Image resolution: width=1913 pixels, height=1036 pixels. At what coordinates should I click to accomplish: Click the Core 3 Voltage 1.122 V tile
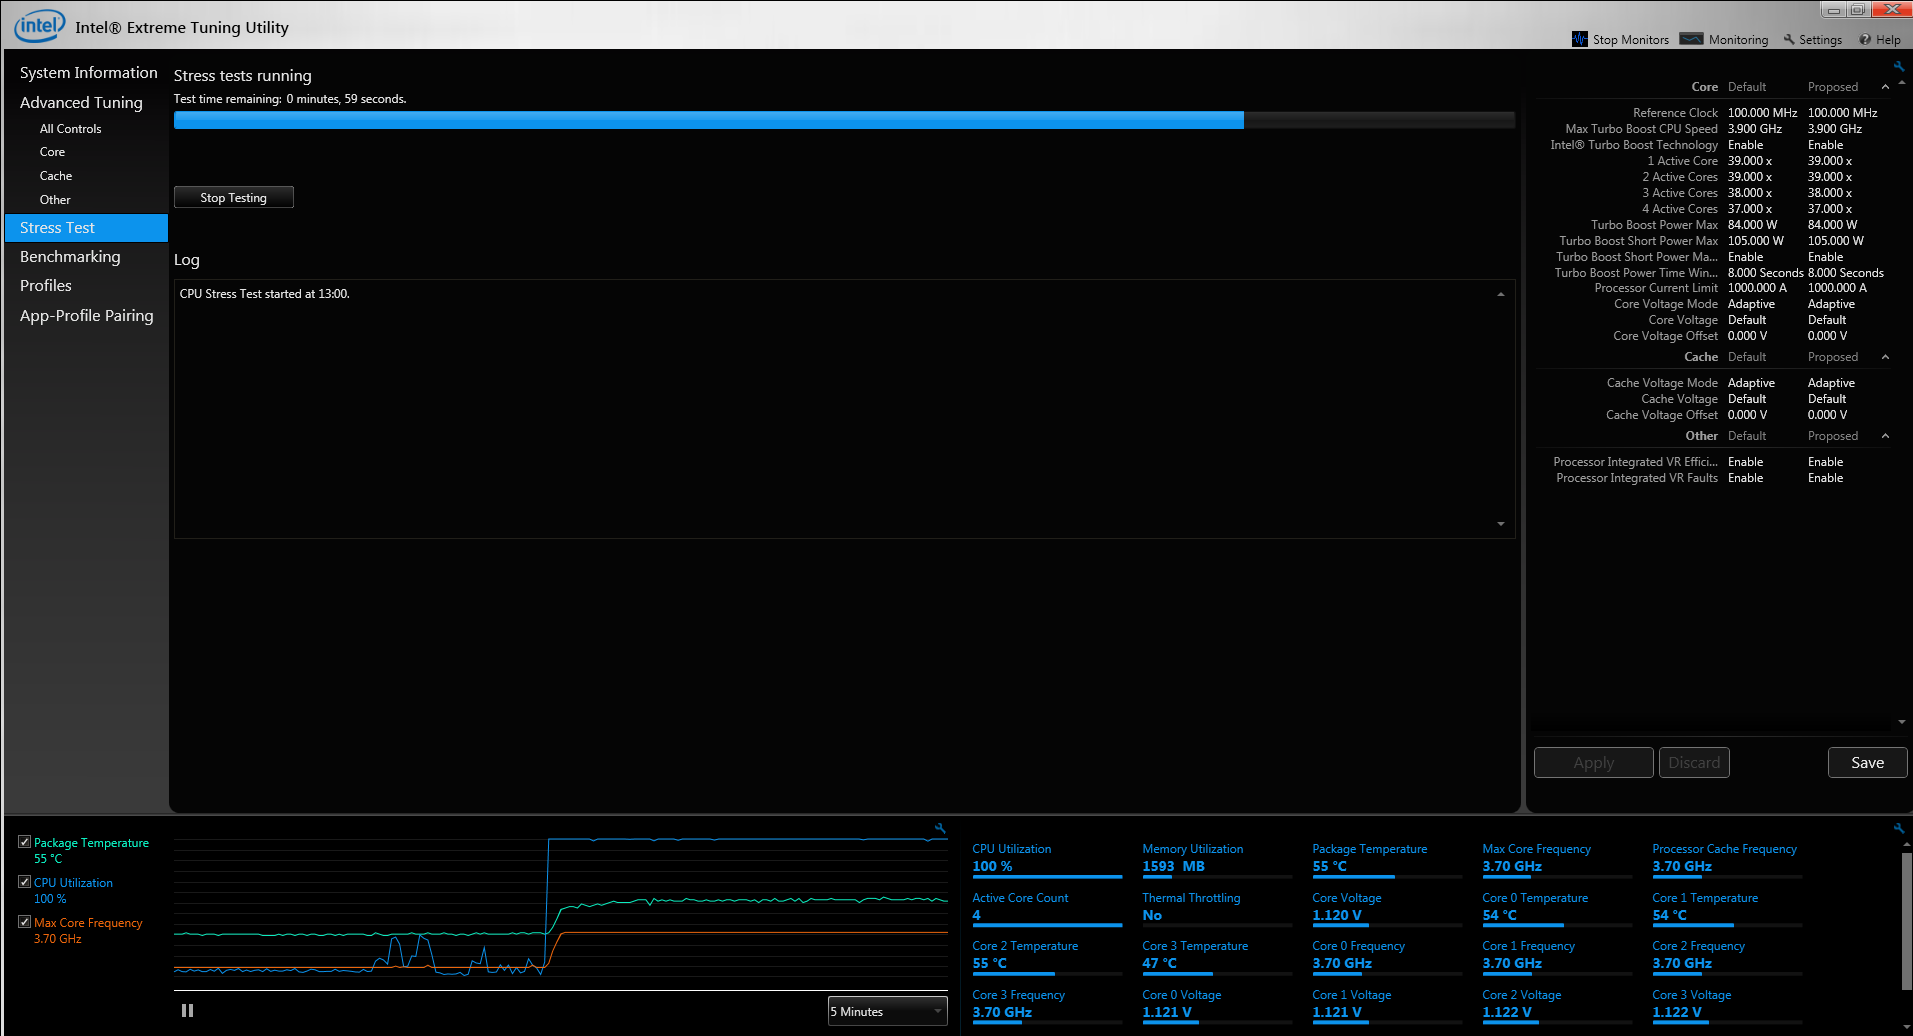point(1727,1005)
